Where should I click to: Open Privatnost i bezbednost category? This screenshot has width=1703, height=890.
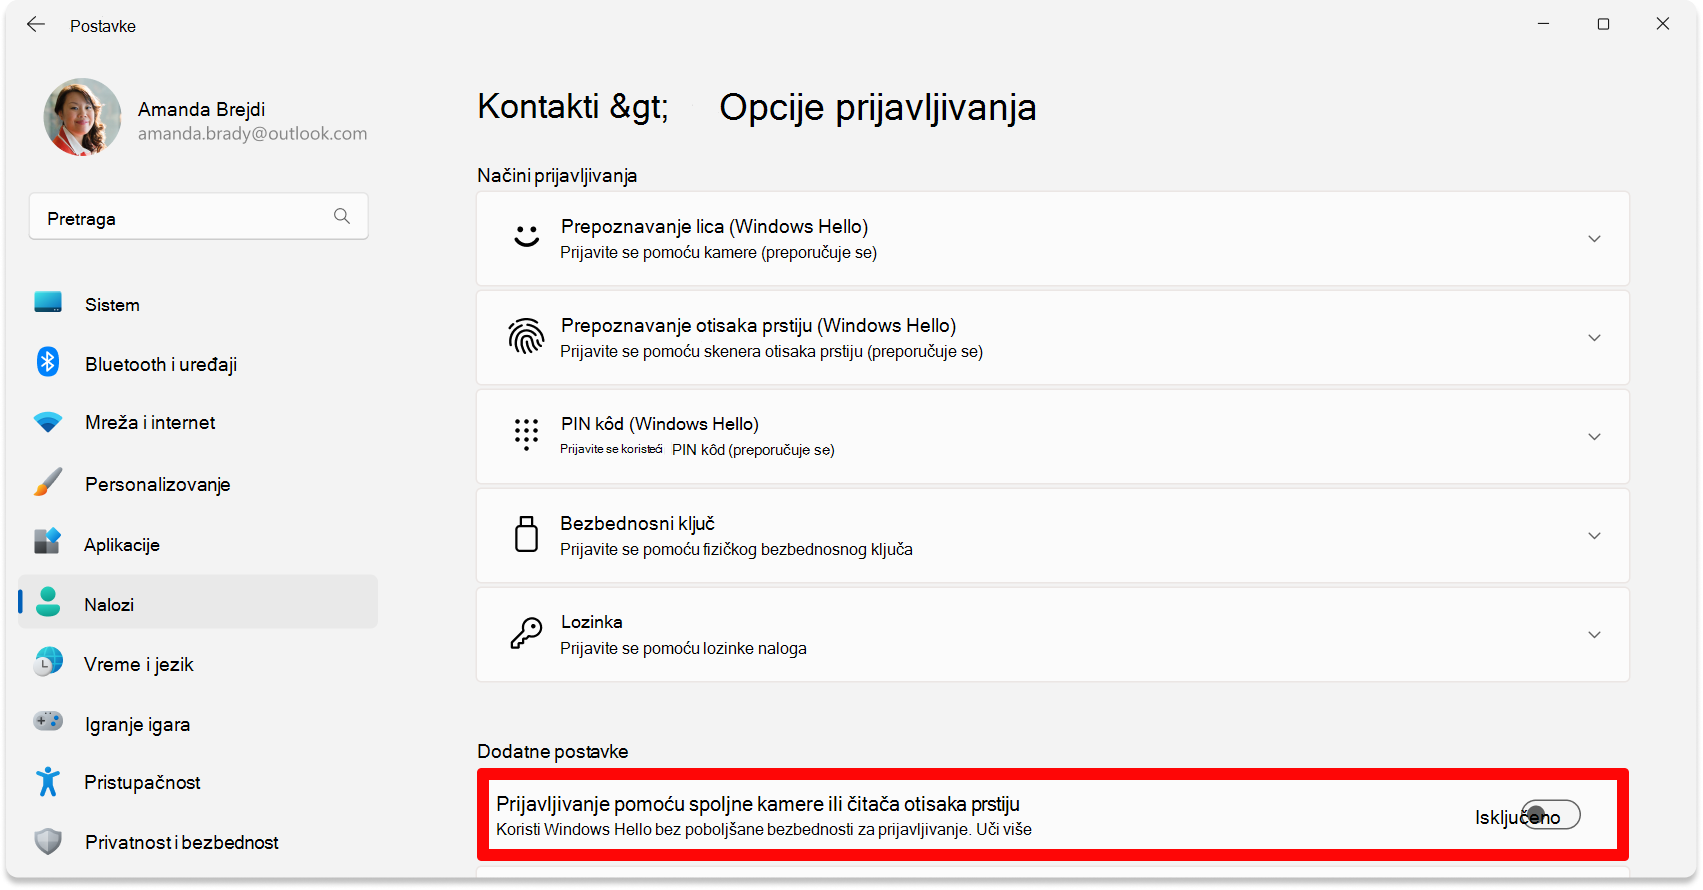[x=198, y=842]
